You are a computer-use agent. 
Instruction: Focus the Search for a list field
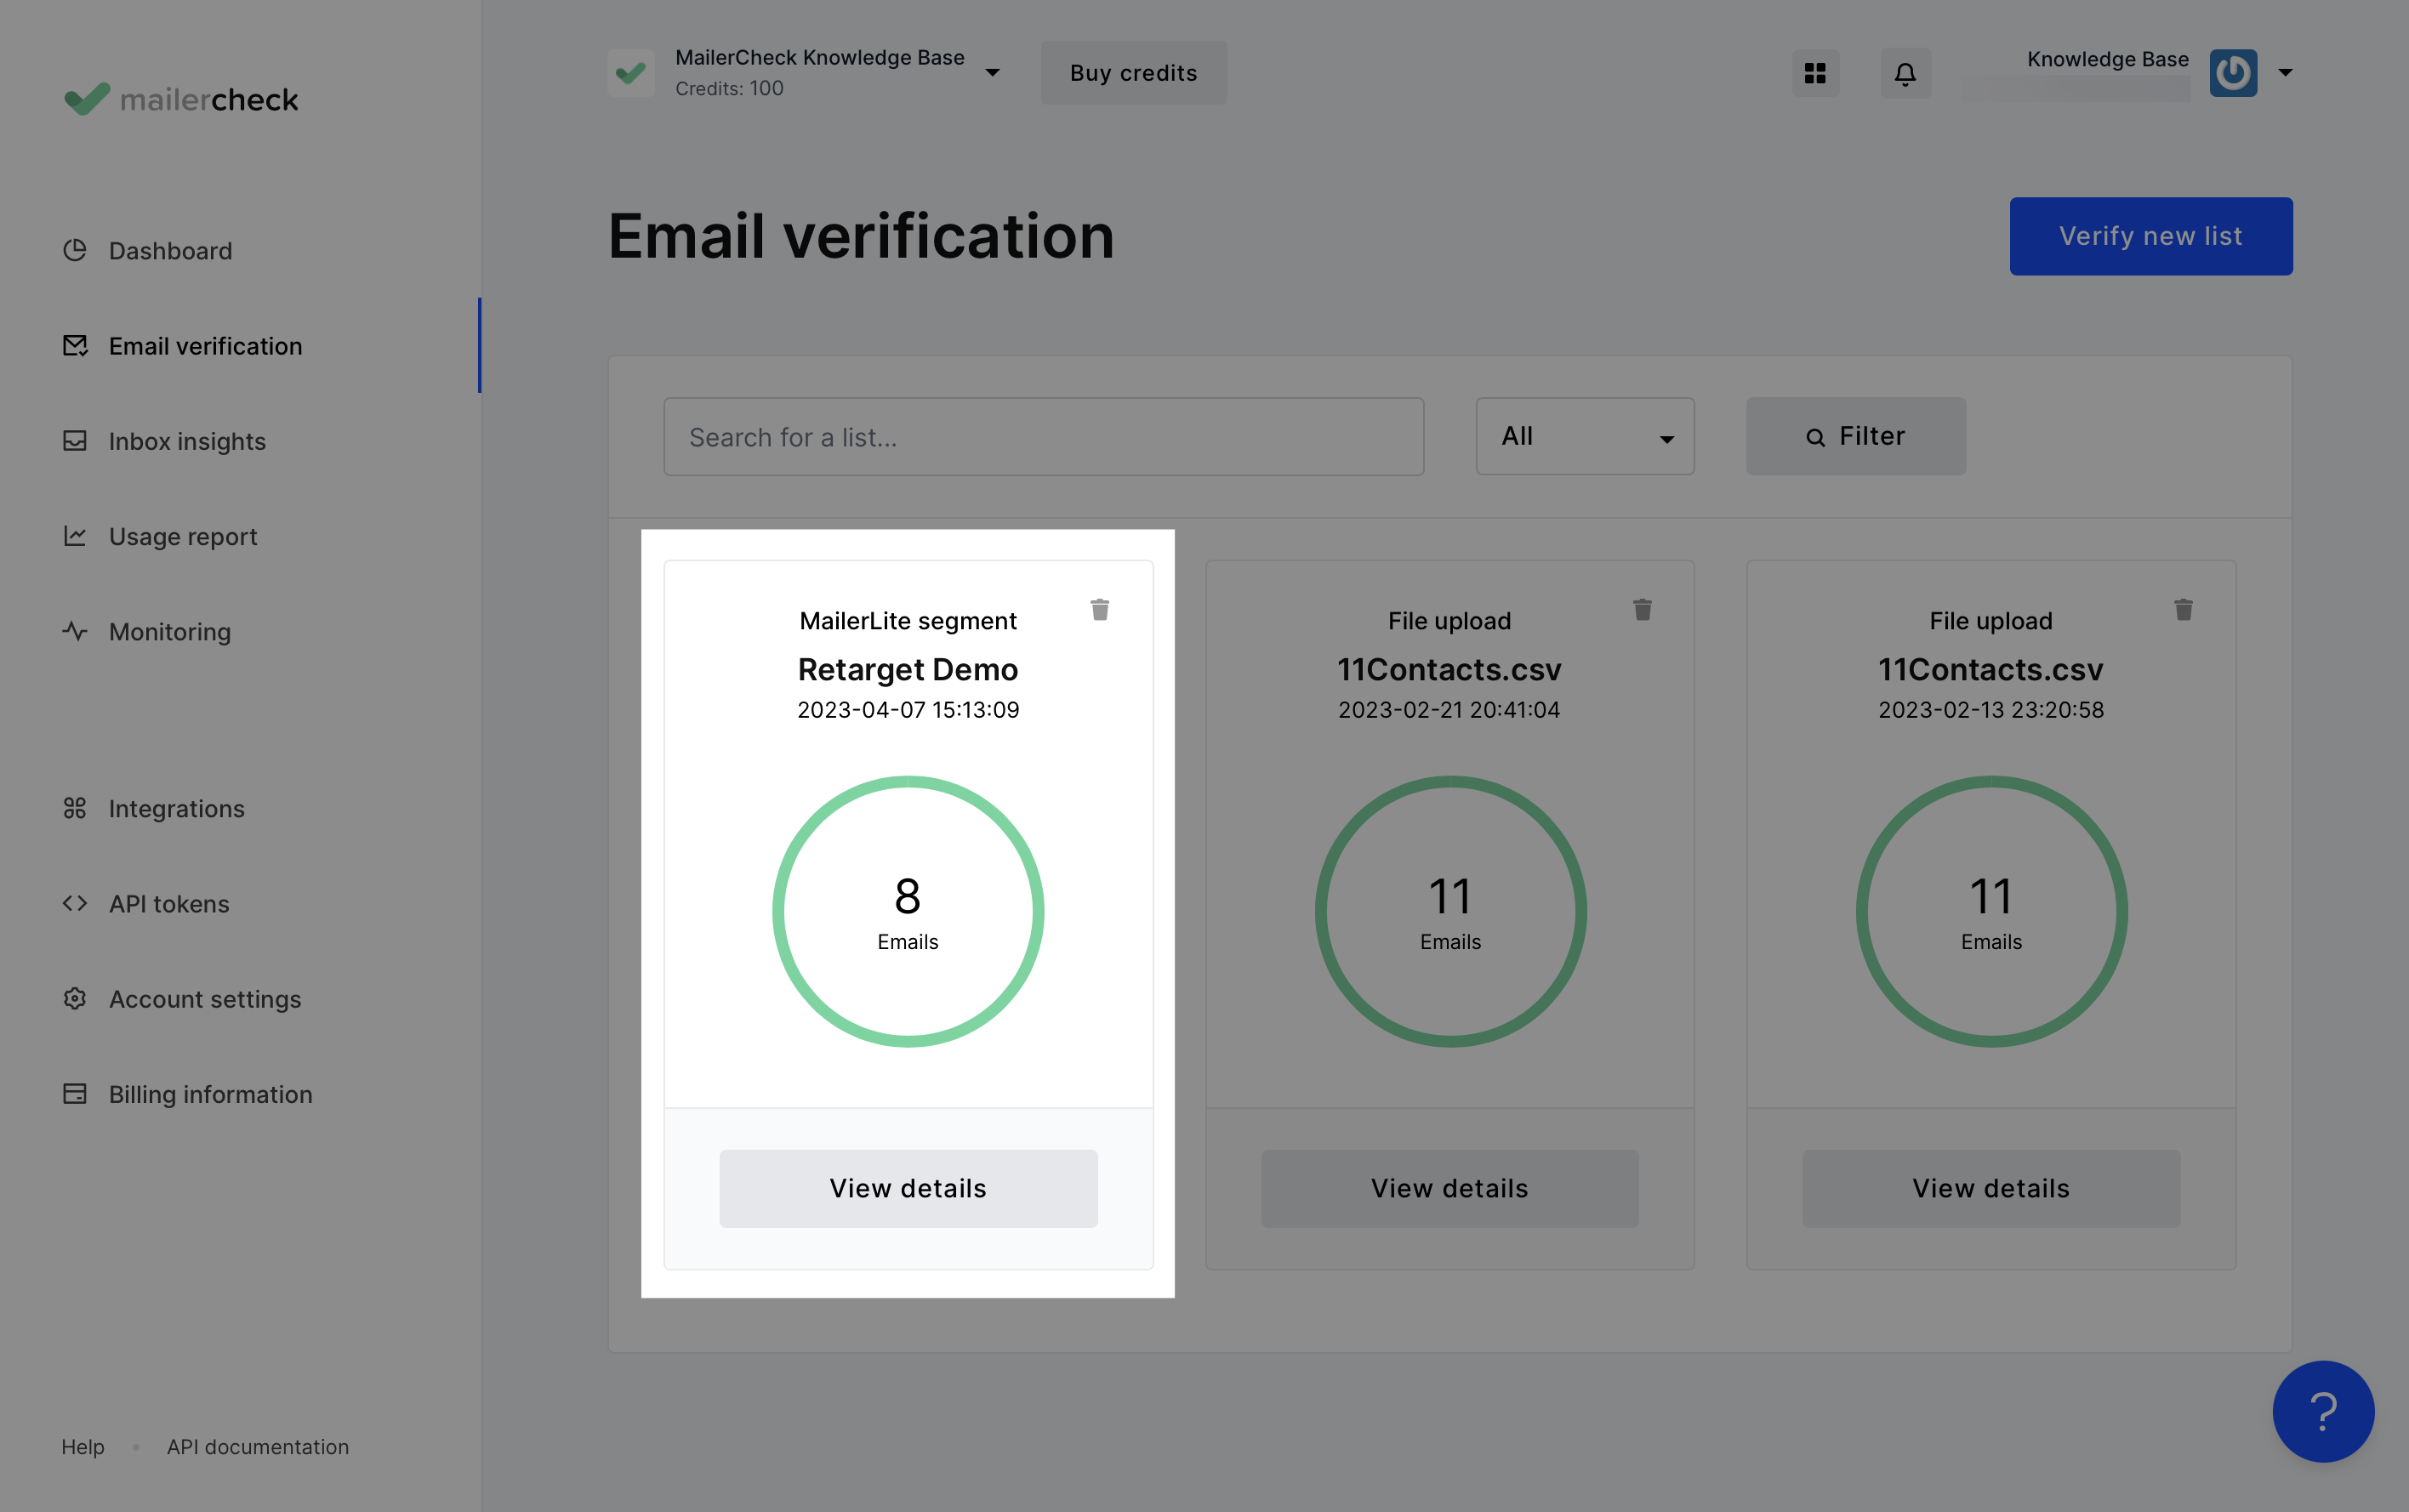[1044, 437]
